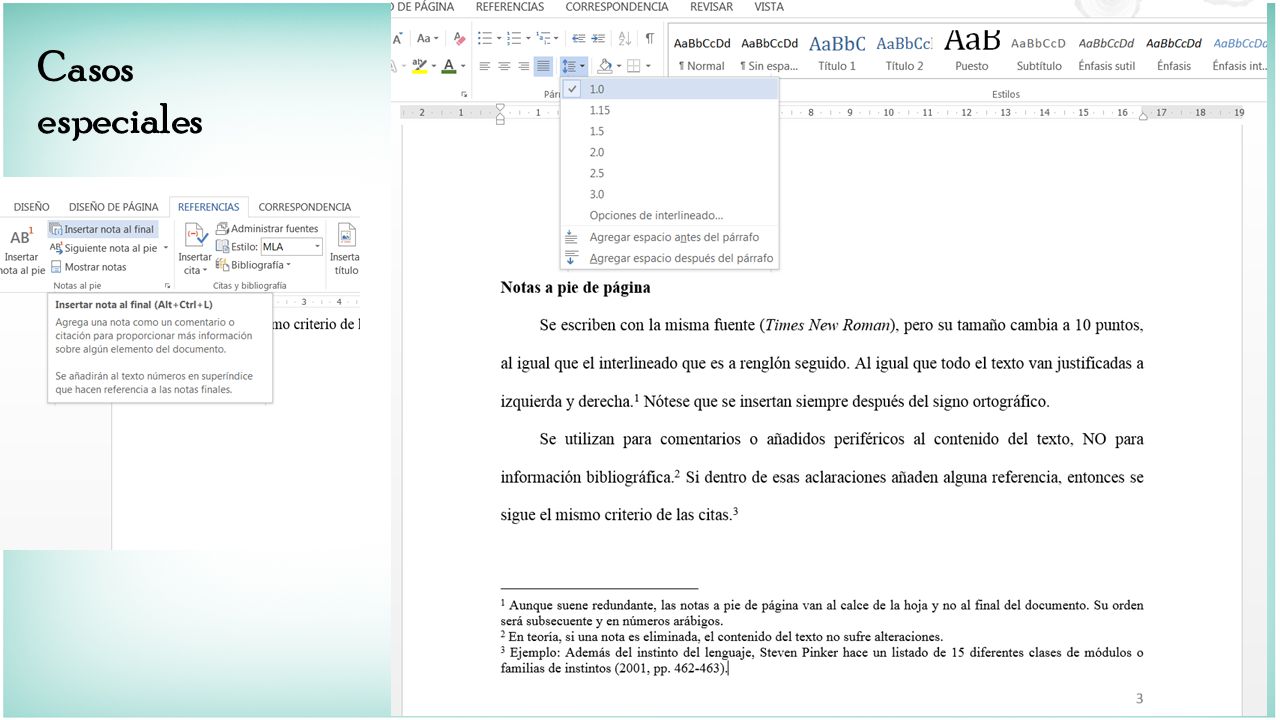Image resolution: width=1280 pixels, height=720 pixels.
Task: Click the Borders icon
Action: pyautogui.click(x=633, y=66)
